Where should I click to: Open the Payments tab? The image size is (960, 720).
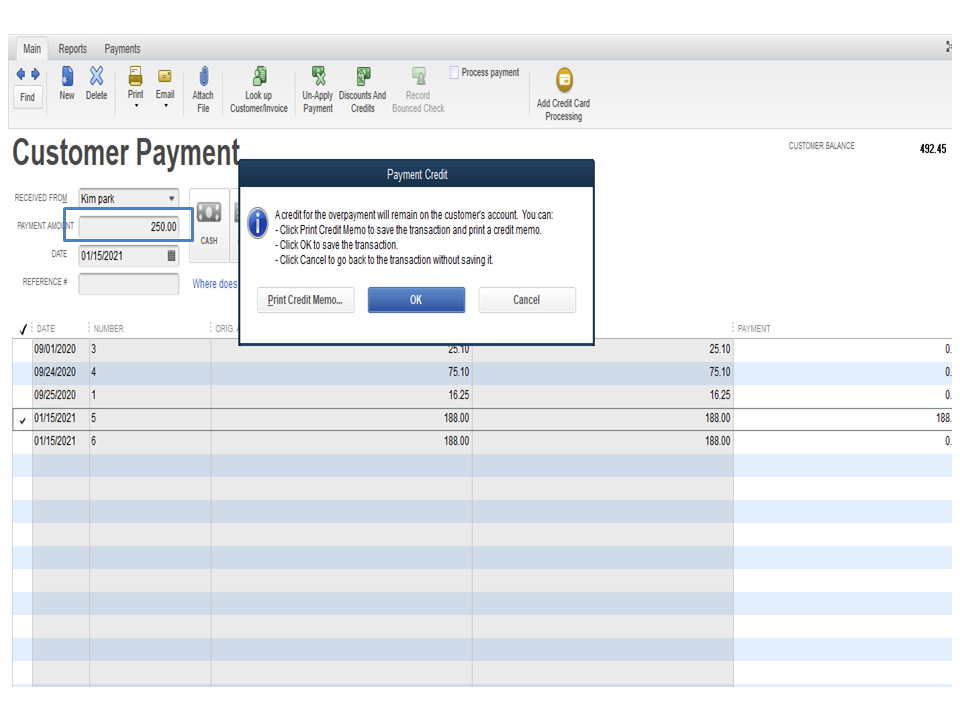pyautogui.click(x=122, y=48)
